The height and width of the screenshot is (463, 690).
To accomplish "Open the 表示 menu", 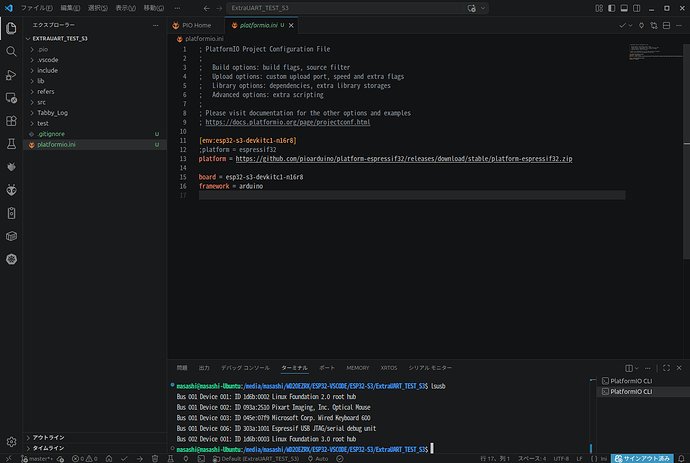I will click(x=125, y=8).
